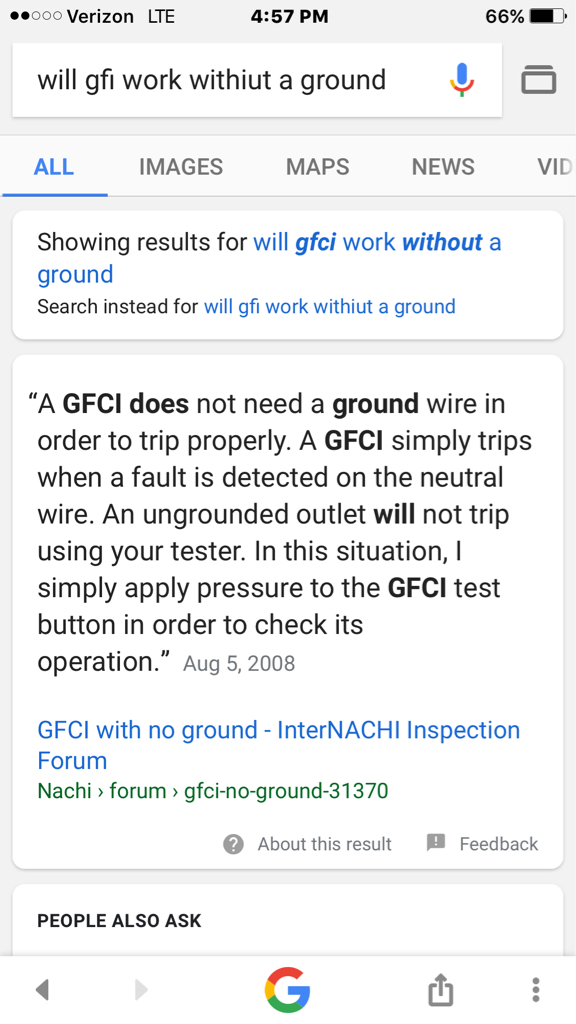
Task: Open the three-dot more options menu
Action: (x=536, y=989)
